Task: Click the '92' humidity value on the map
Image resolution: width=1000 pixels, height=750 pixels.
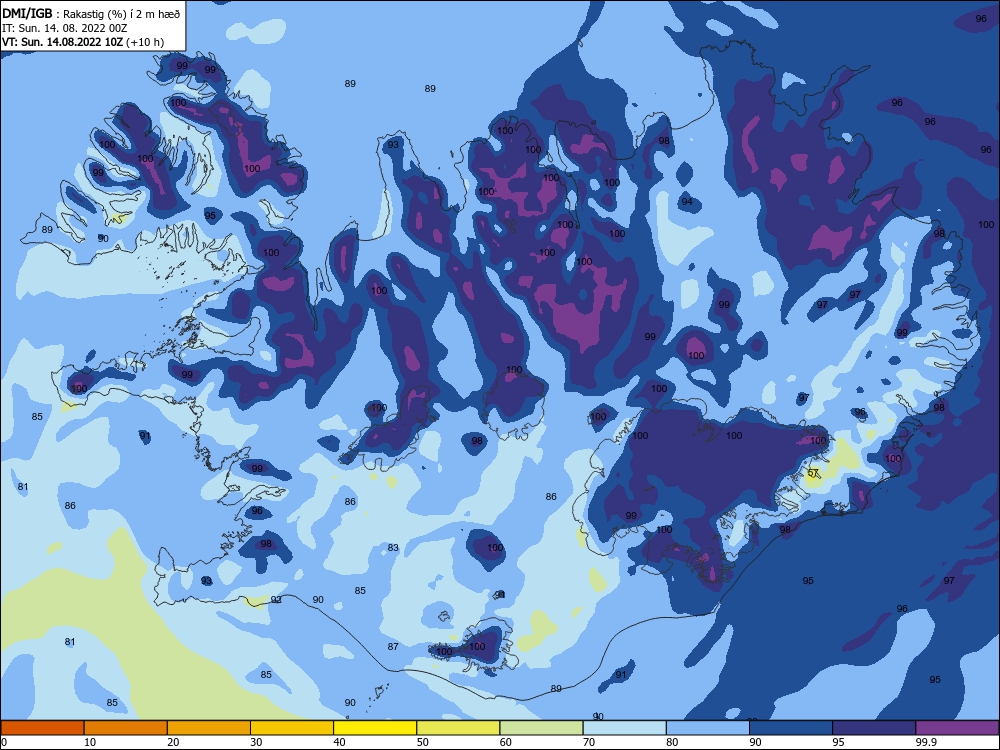Action: click(276, 599)
